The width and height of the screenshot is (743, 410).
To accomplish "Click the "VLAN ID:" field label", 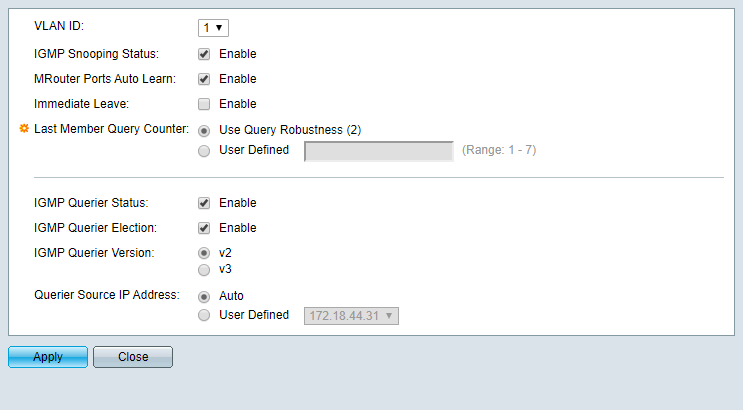I will point(58,28).
